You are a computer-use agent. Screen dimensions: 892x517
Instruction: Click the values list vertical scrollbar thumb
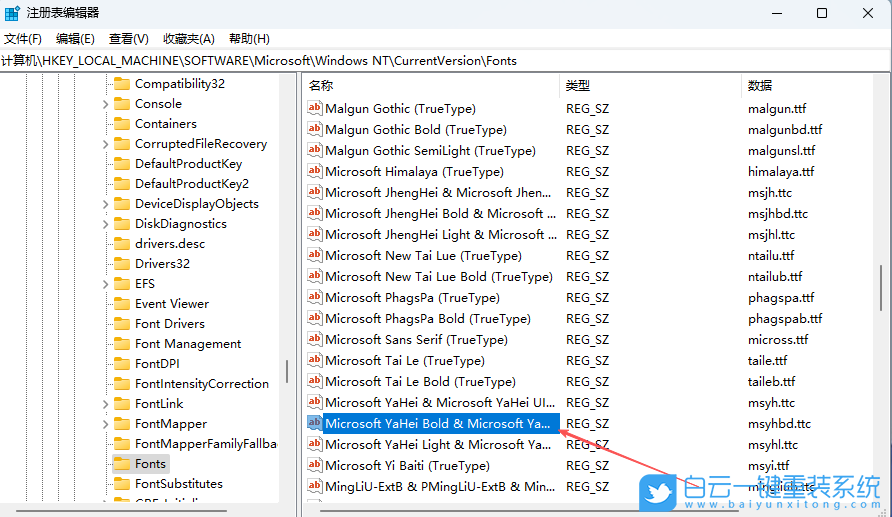pyautogui.click(x=881, y=287)
